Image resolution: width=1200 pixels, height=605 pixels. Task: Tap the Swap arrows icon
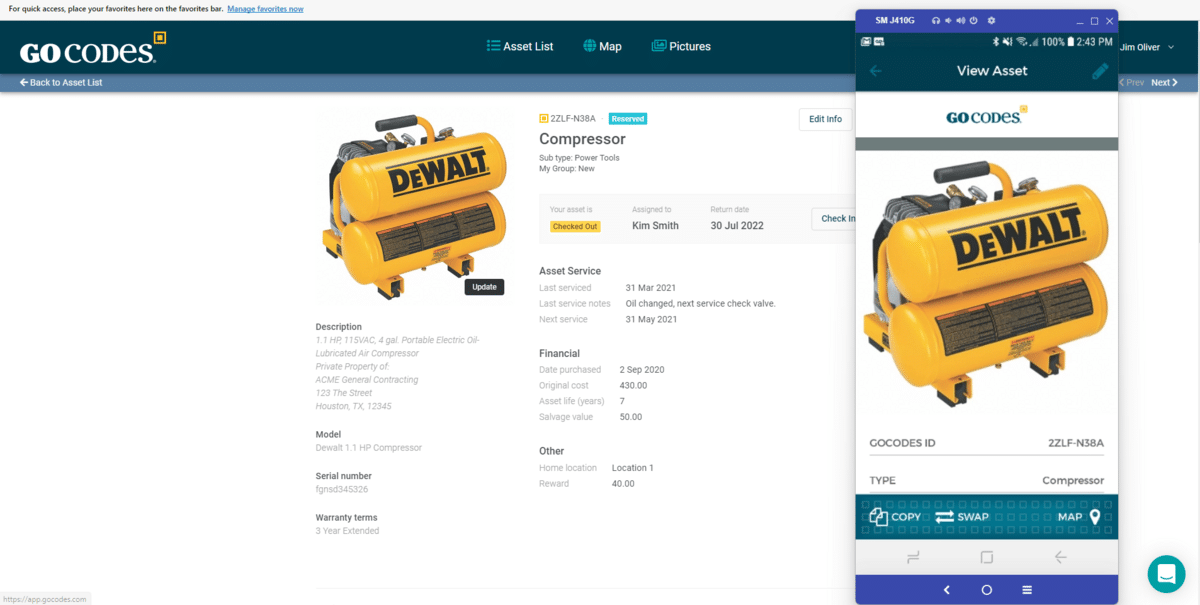click(945, 517)
